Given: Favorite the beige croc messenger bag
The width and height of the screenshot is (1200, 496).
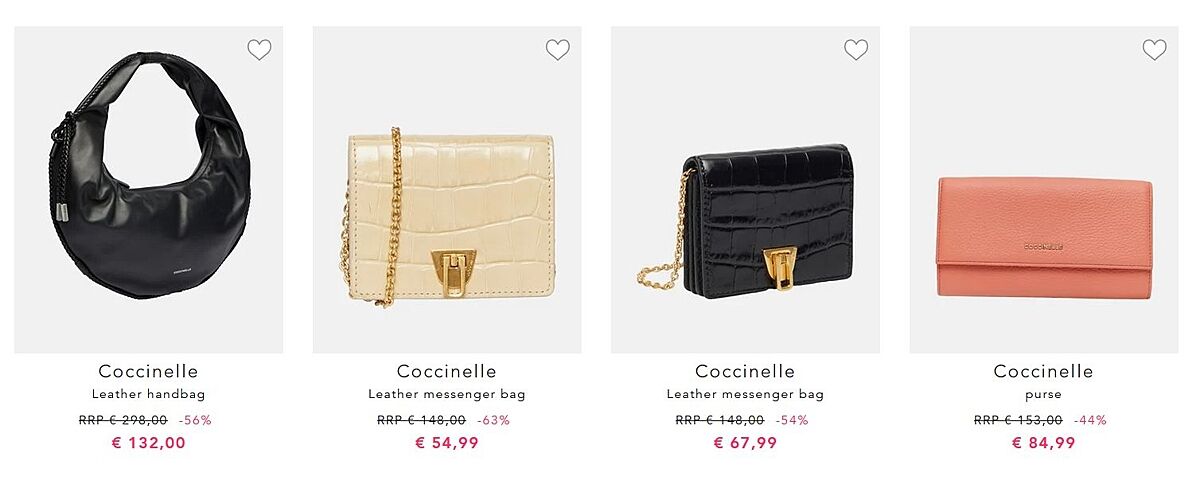Looking at the screenshot, I should (x=557, y=50).
